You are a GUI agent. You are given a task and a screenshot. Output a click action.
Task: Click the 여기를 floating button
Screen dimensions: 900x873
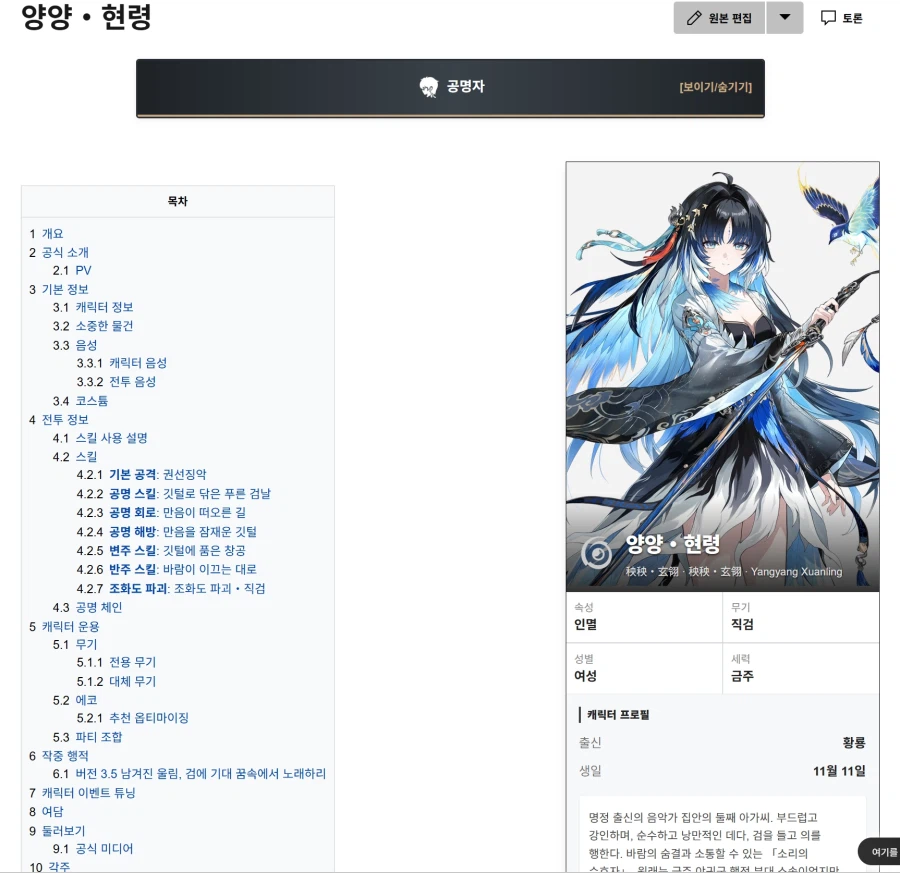pos(879,852)
